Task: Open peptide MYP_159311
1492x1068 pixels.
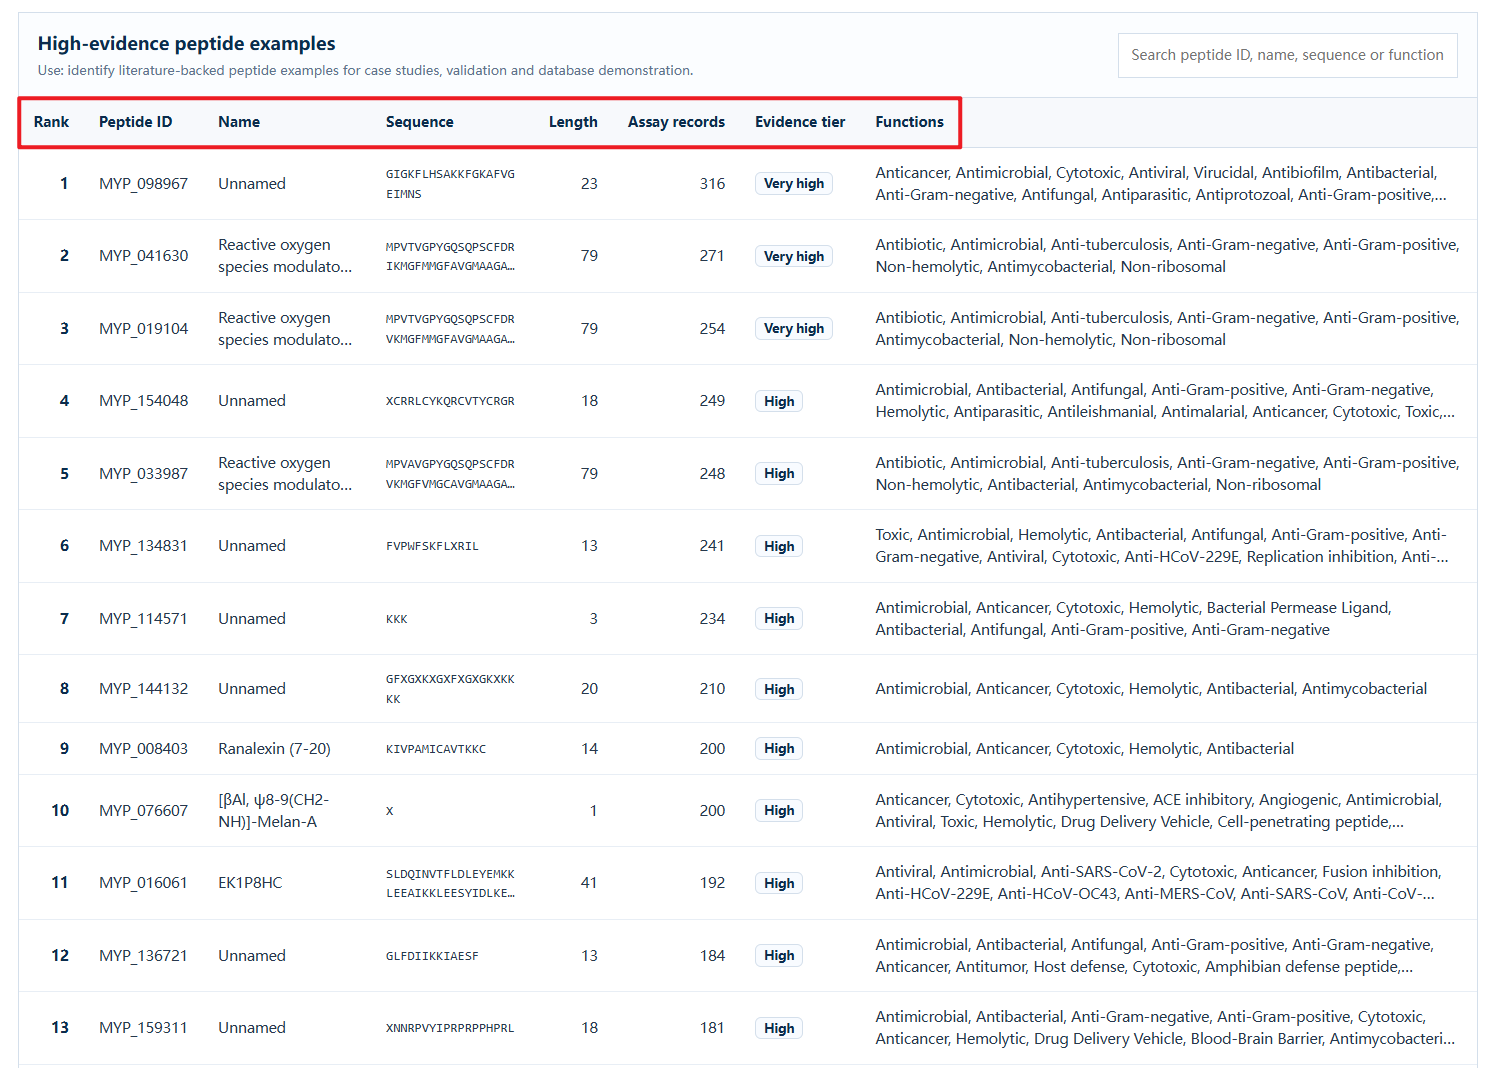Action: tap(143, 1028)
